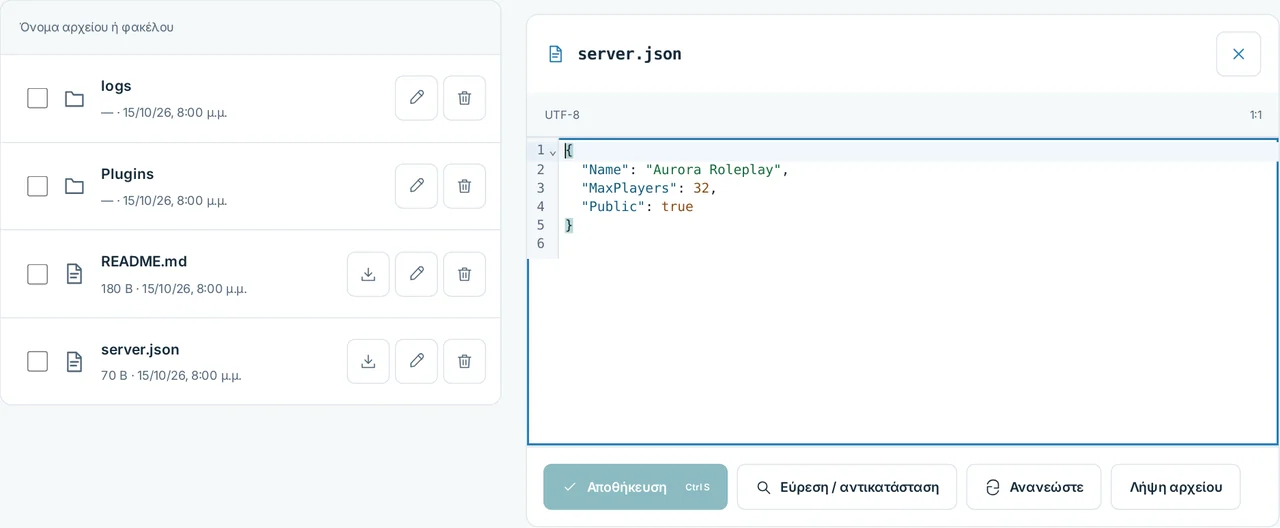Click the "Public" key on line 4

tap(613, 207)
